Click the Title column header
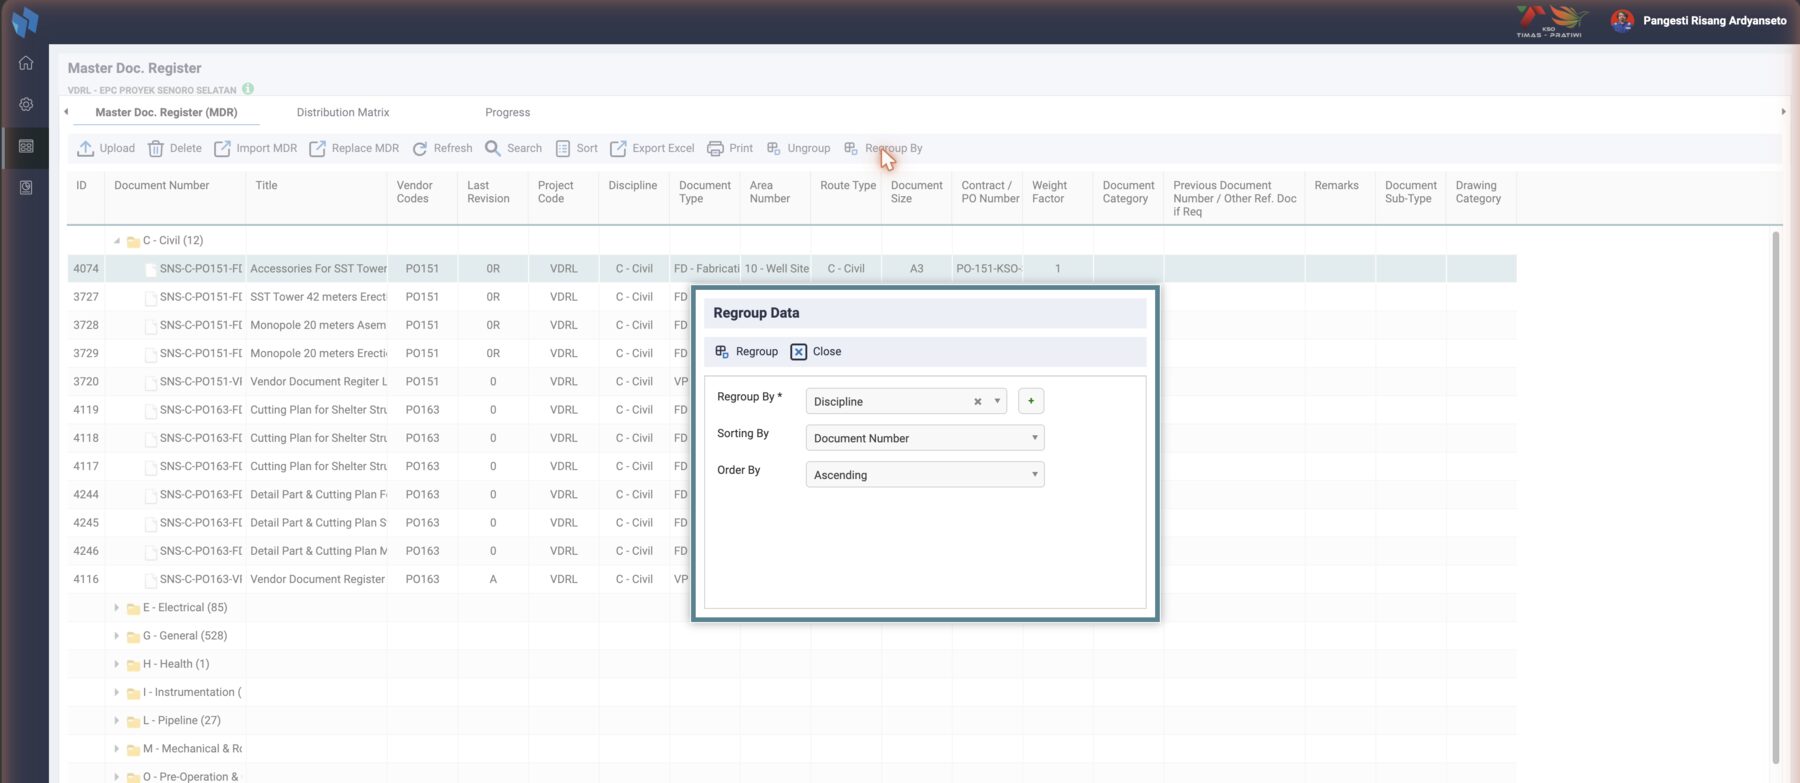This screenshot has height=783, width=1800. click(x=316, y=198)
